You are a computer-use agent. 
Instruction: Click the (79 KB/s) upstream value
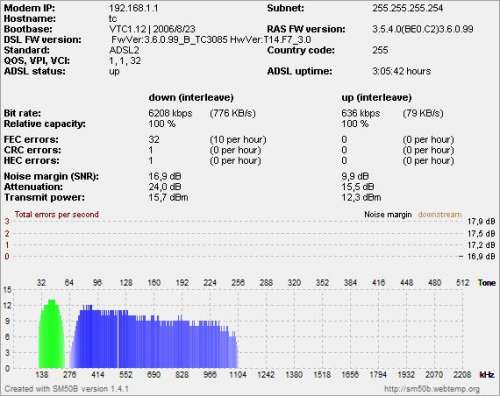click(x=423, y=113)
